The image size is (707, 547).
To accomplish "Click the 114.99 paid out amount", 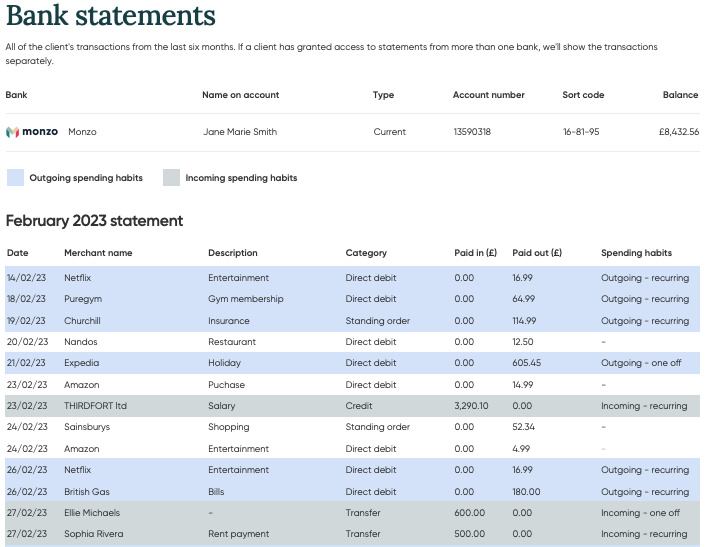I will tap(524, 321).
